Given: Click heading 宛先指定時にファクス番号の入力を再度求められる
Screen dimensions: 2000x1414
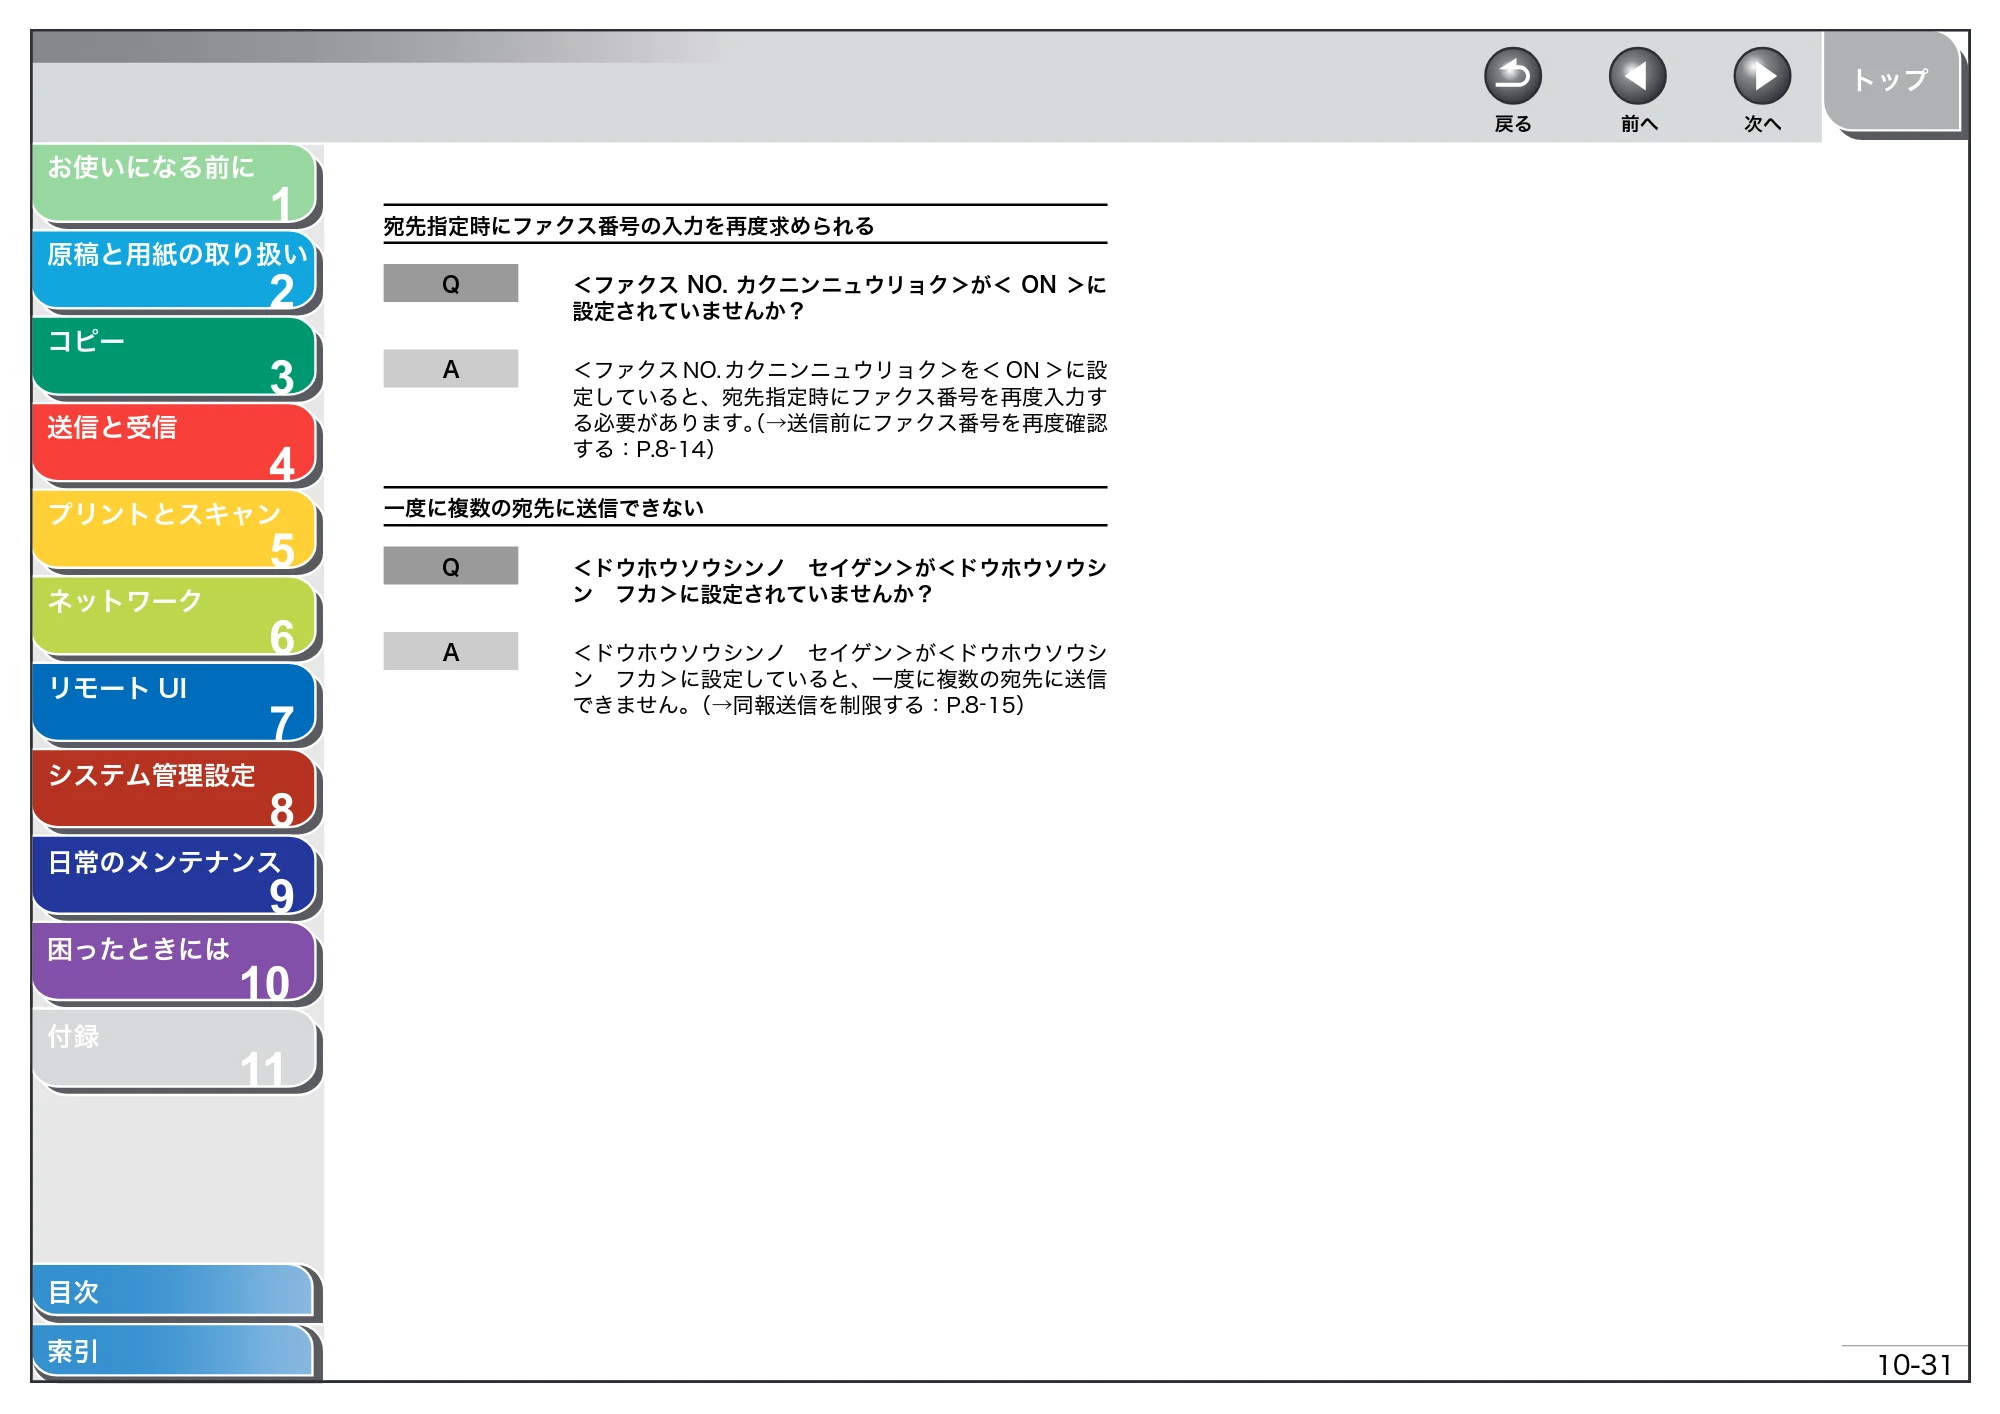Looking at the screenshot, I should (x=629, y=226).
